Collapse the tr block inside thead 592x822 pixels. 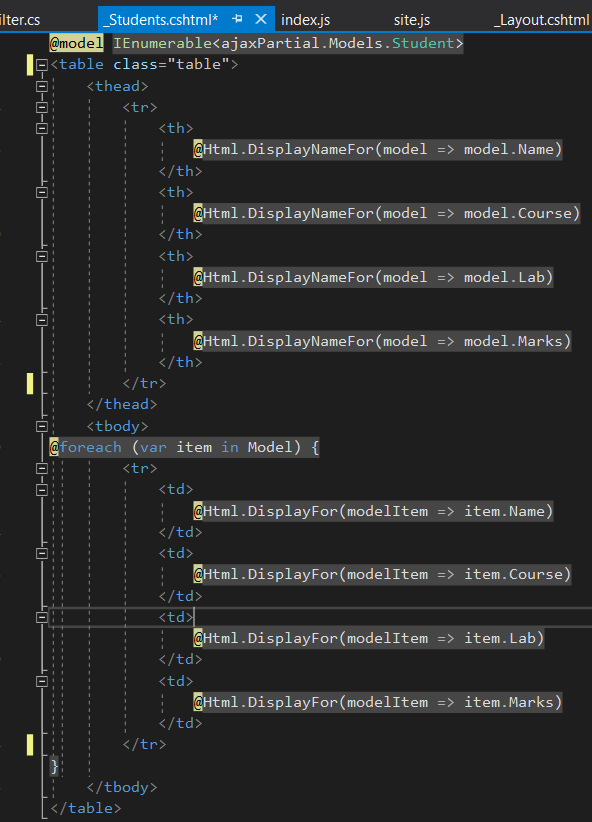pos(42,107)
